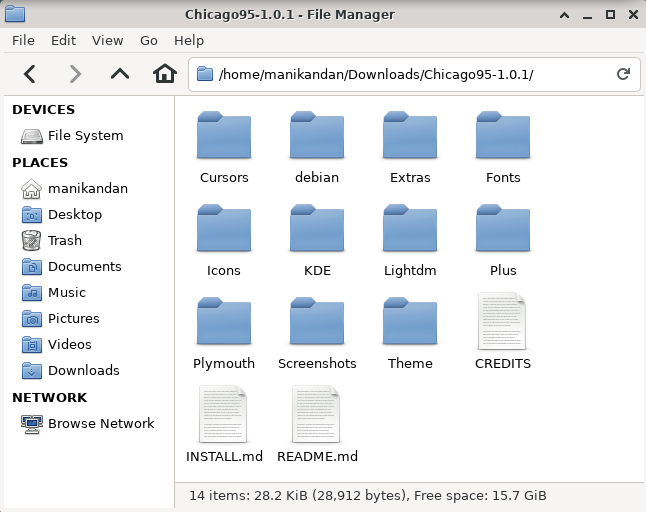Open the View menu
The image size is (646, 512).
click(x=107, y=40)
